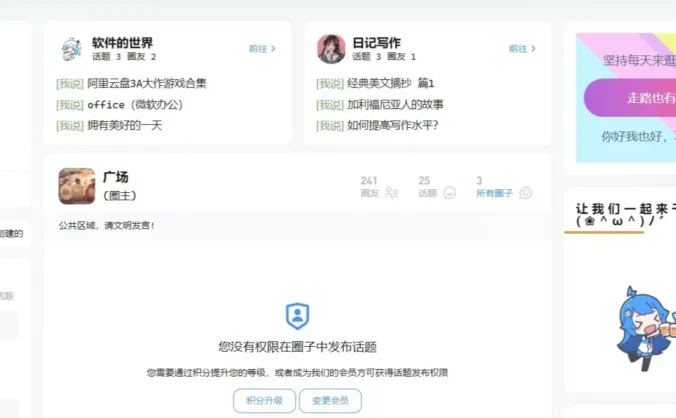Click the 日记写作 circle title
Screen dimensions: 676x418
(x=376, y=43)
